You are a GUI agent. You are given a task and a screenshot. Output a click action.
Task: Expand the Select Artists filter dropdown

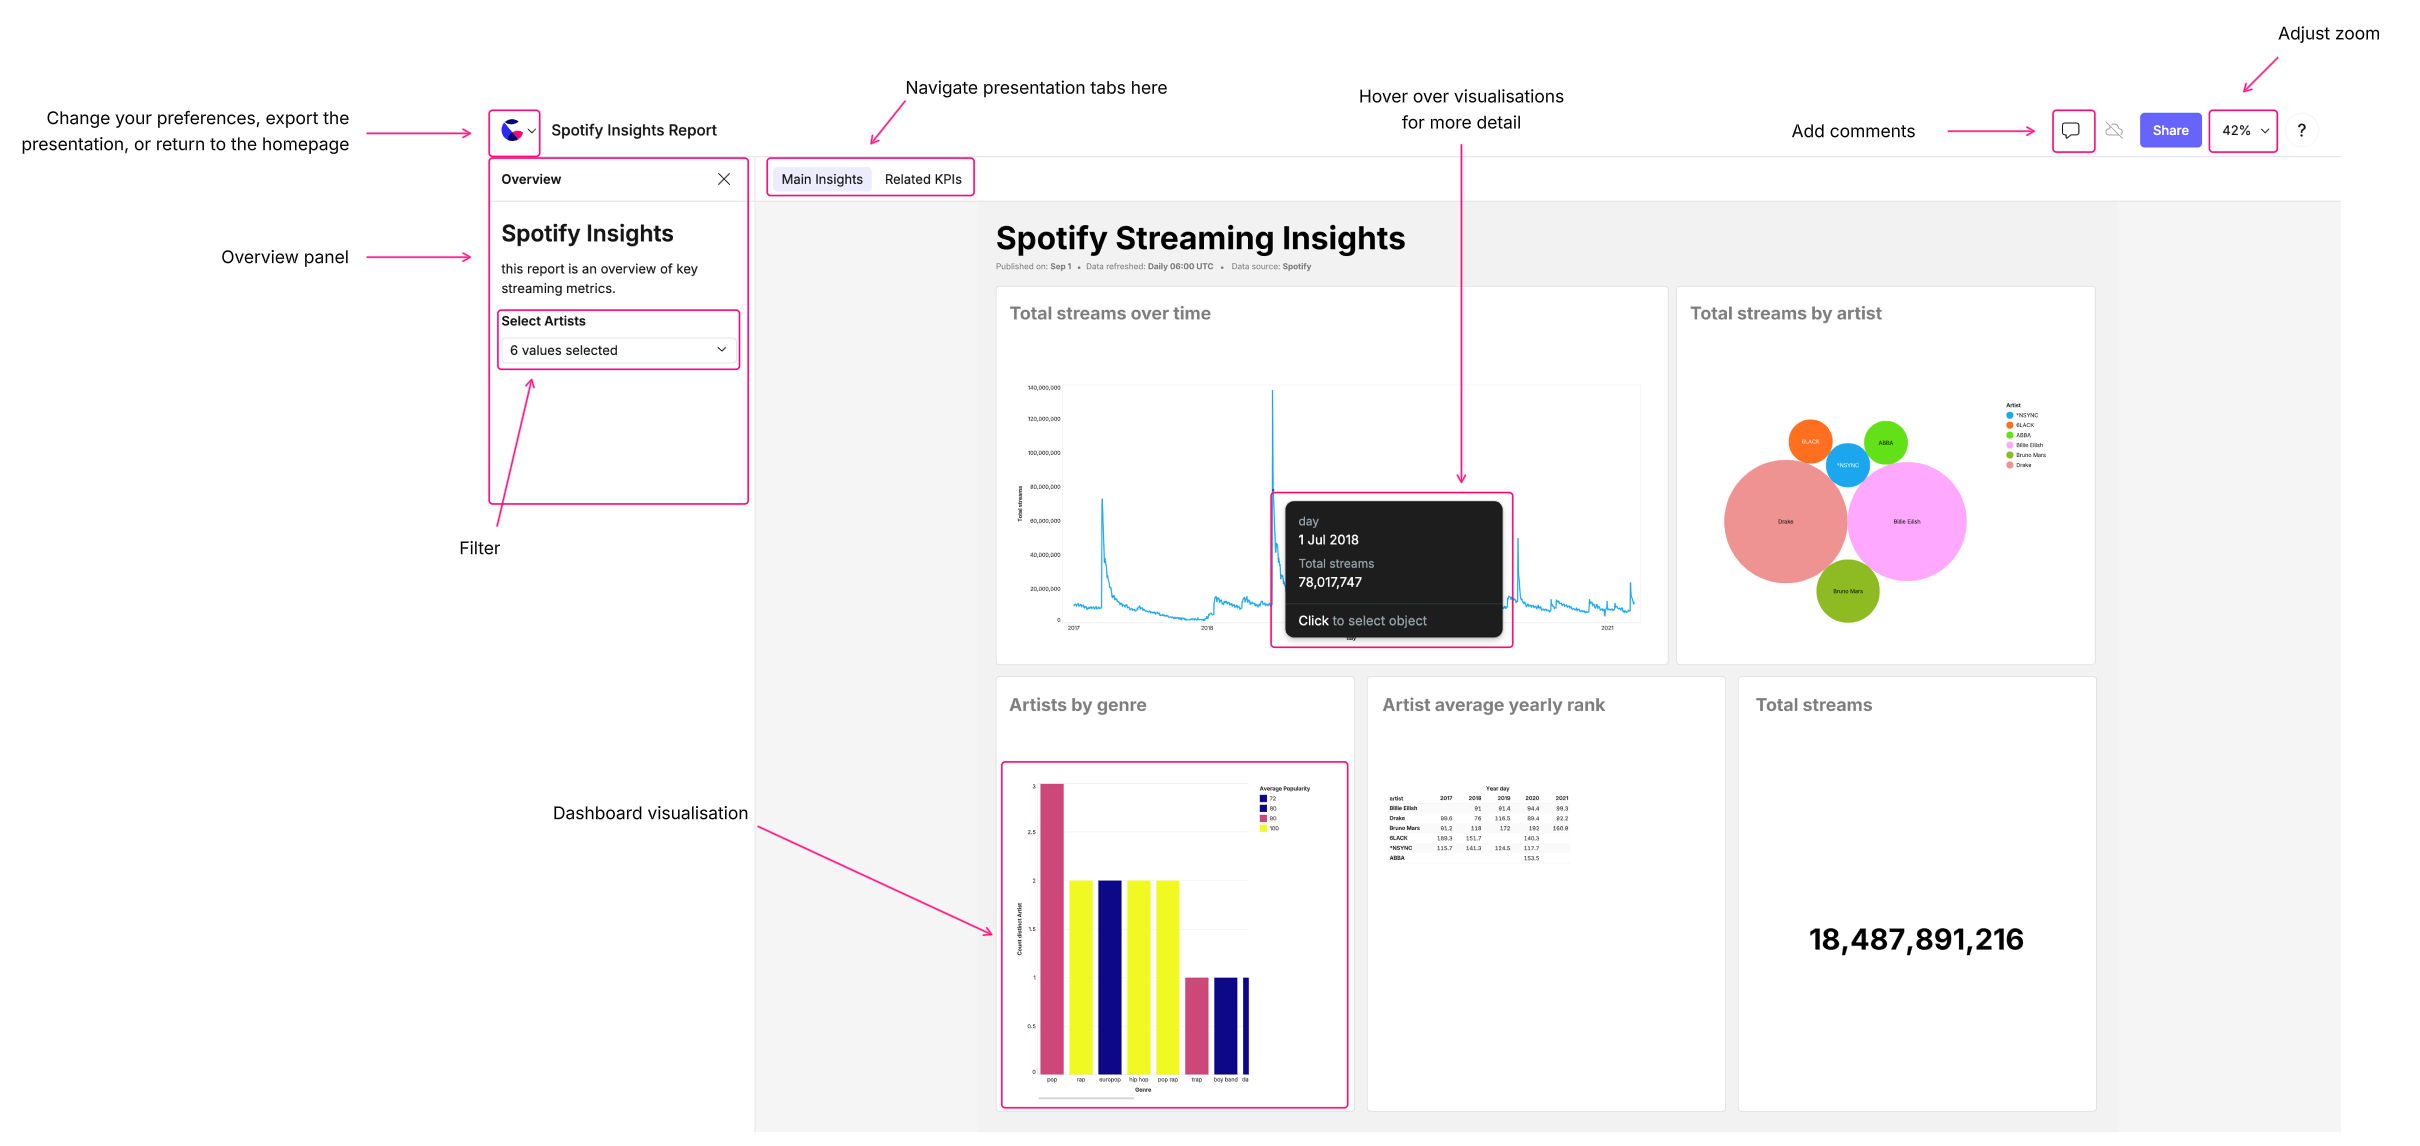618,350
